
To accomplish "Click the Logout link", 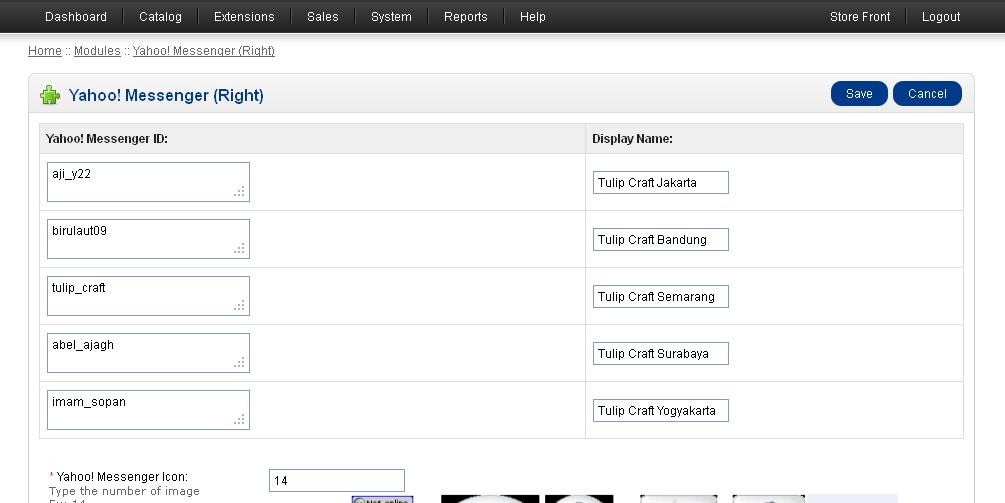I will click(x=941, y=17).
